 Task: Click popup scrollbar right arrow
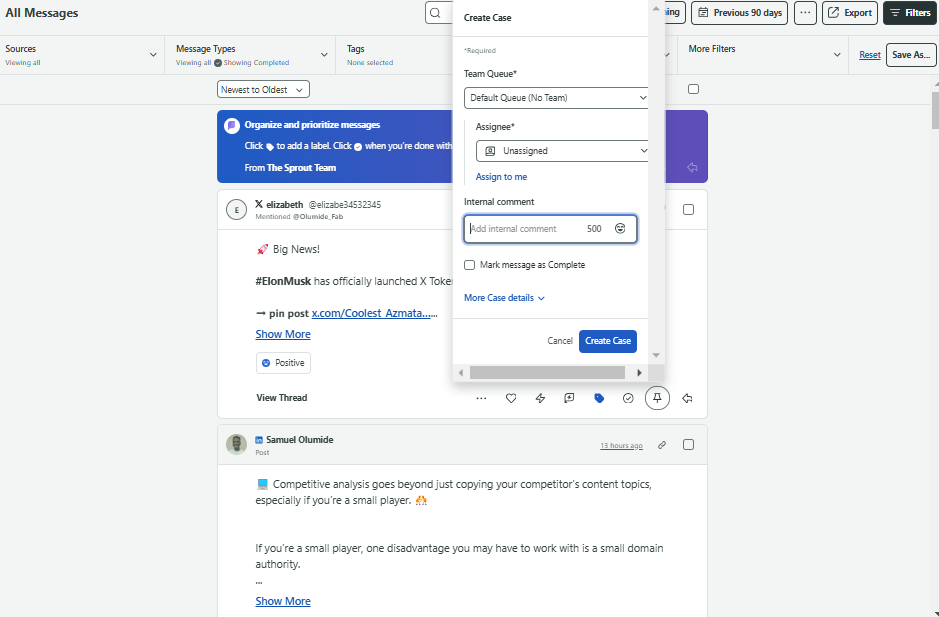(639, 373)
